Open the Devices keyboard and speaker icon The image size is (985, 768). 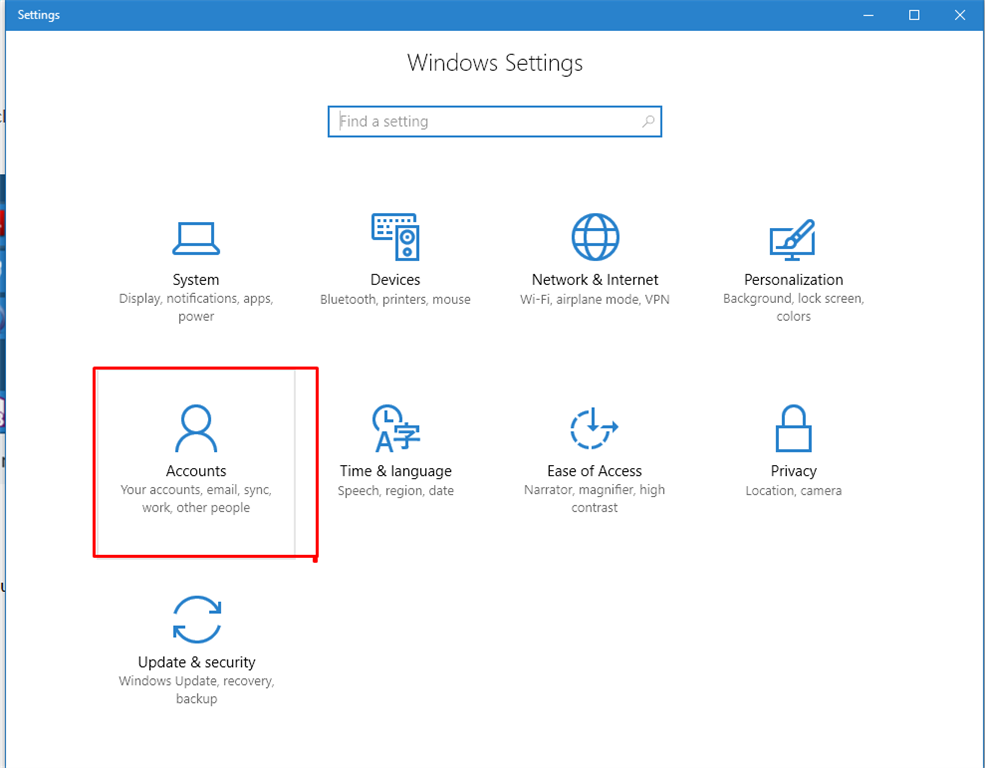tap(395, 237)
